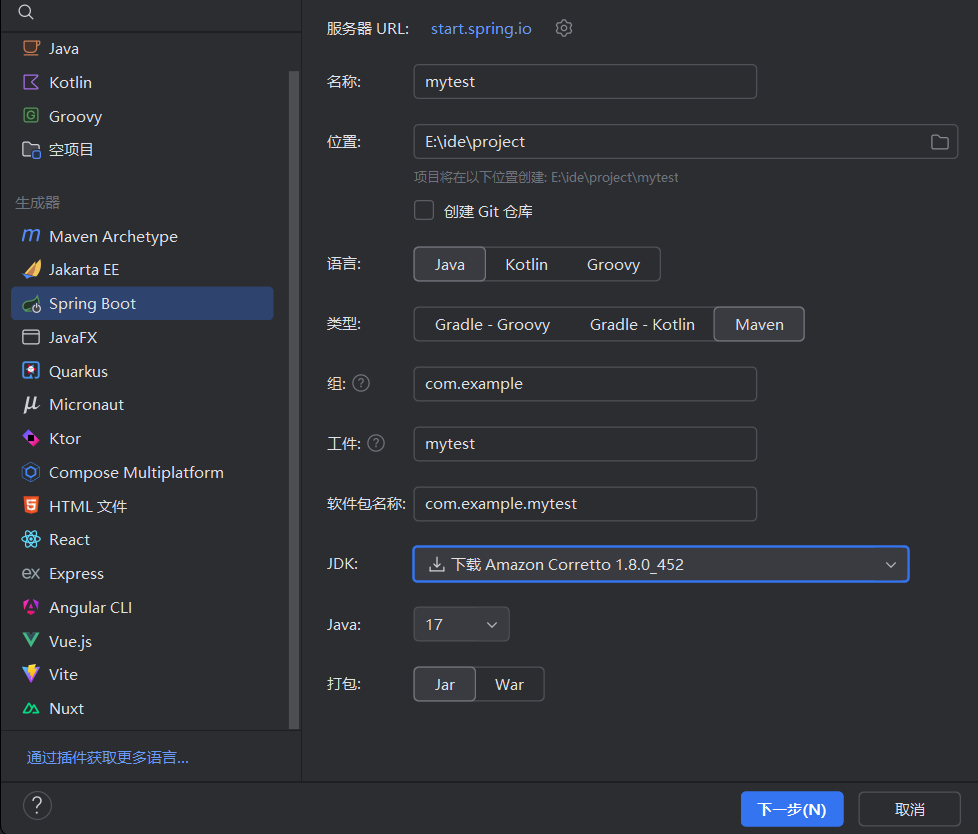Expand the JDK dropdown

point(890,564)
